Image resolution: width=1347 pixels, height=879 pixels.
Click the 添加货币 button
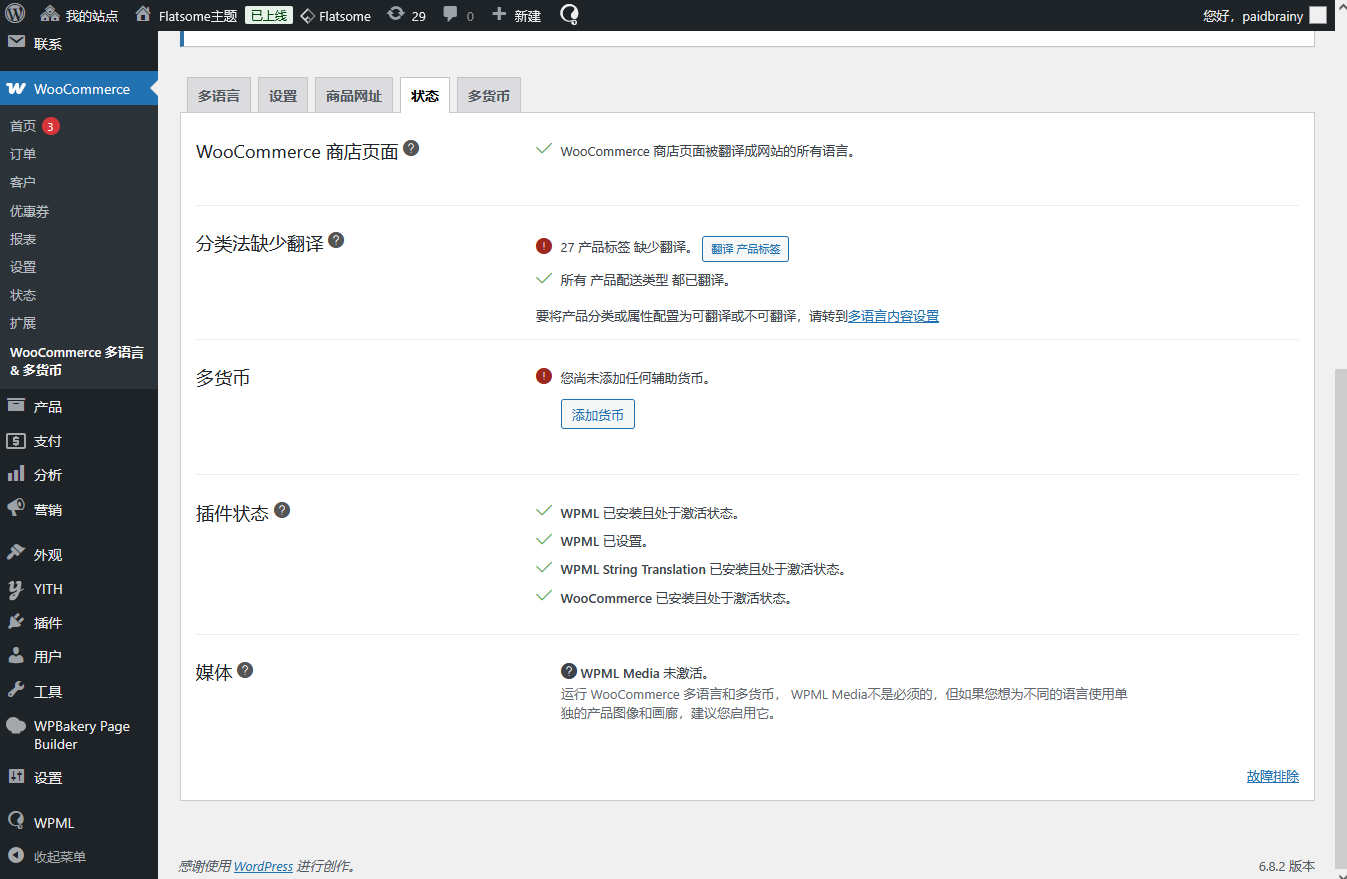point(598,415)
